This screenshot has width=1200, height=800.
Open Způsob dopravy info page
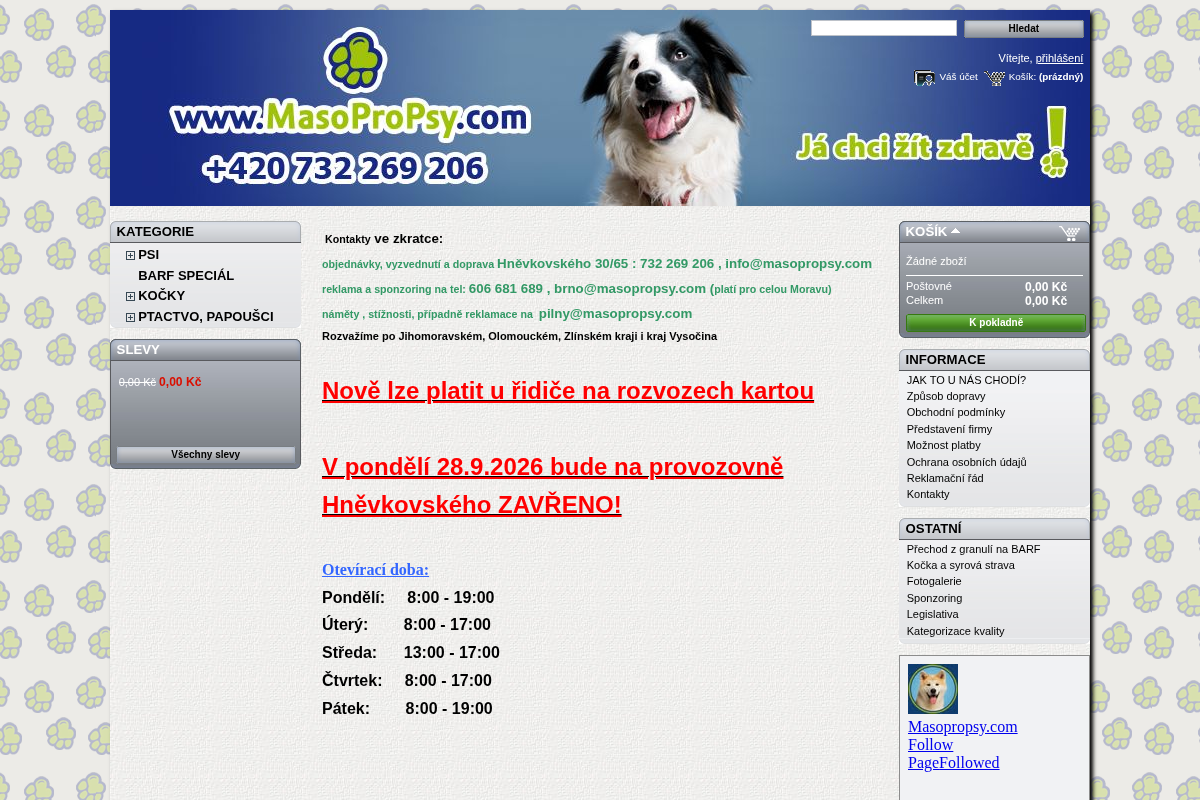[x=946, y=396]
